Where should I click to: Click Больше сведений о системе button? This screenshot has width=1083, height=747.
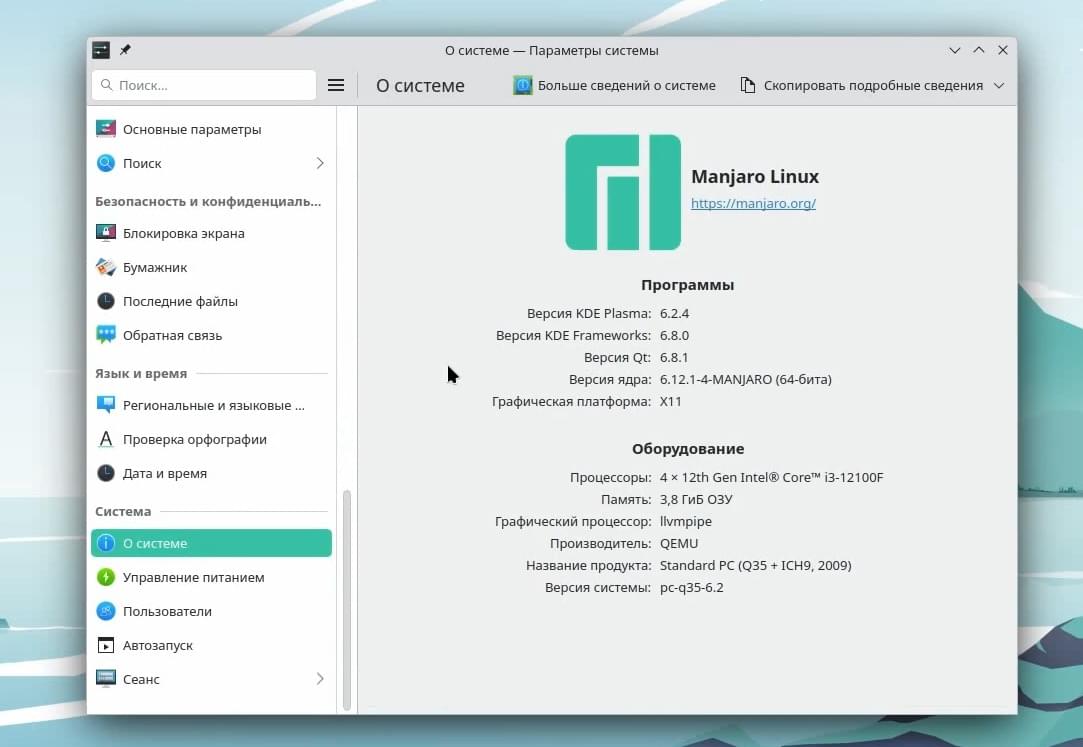pos(615,86)
